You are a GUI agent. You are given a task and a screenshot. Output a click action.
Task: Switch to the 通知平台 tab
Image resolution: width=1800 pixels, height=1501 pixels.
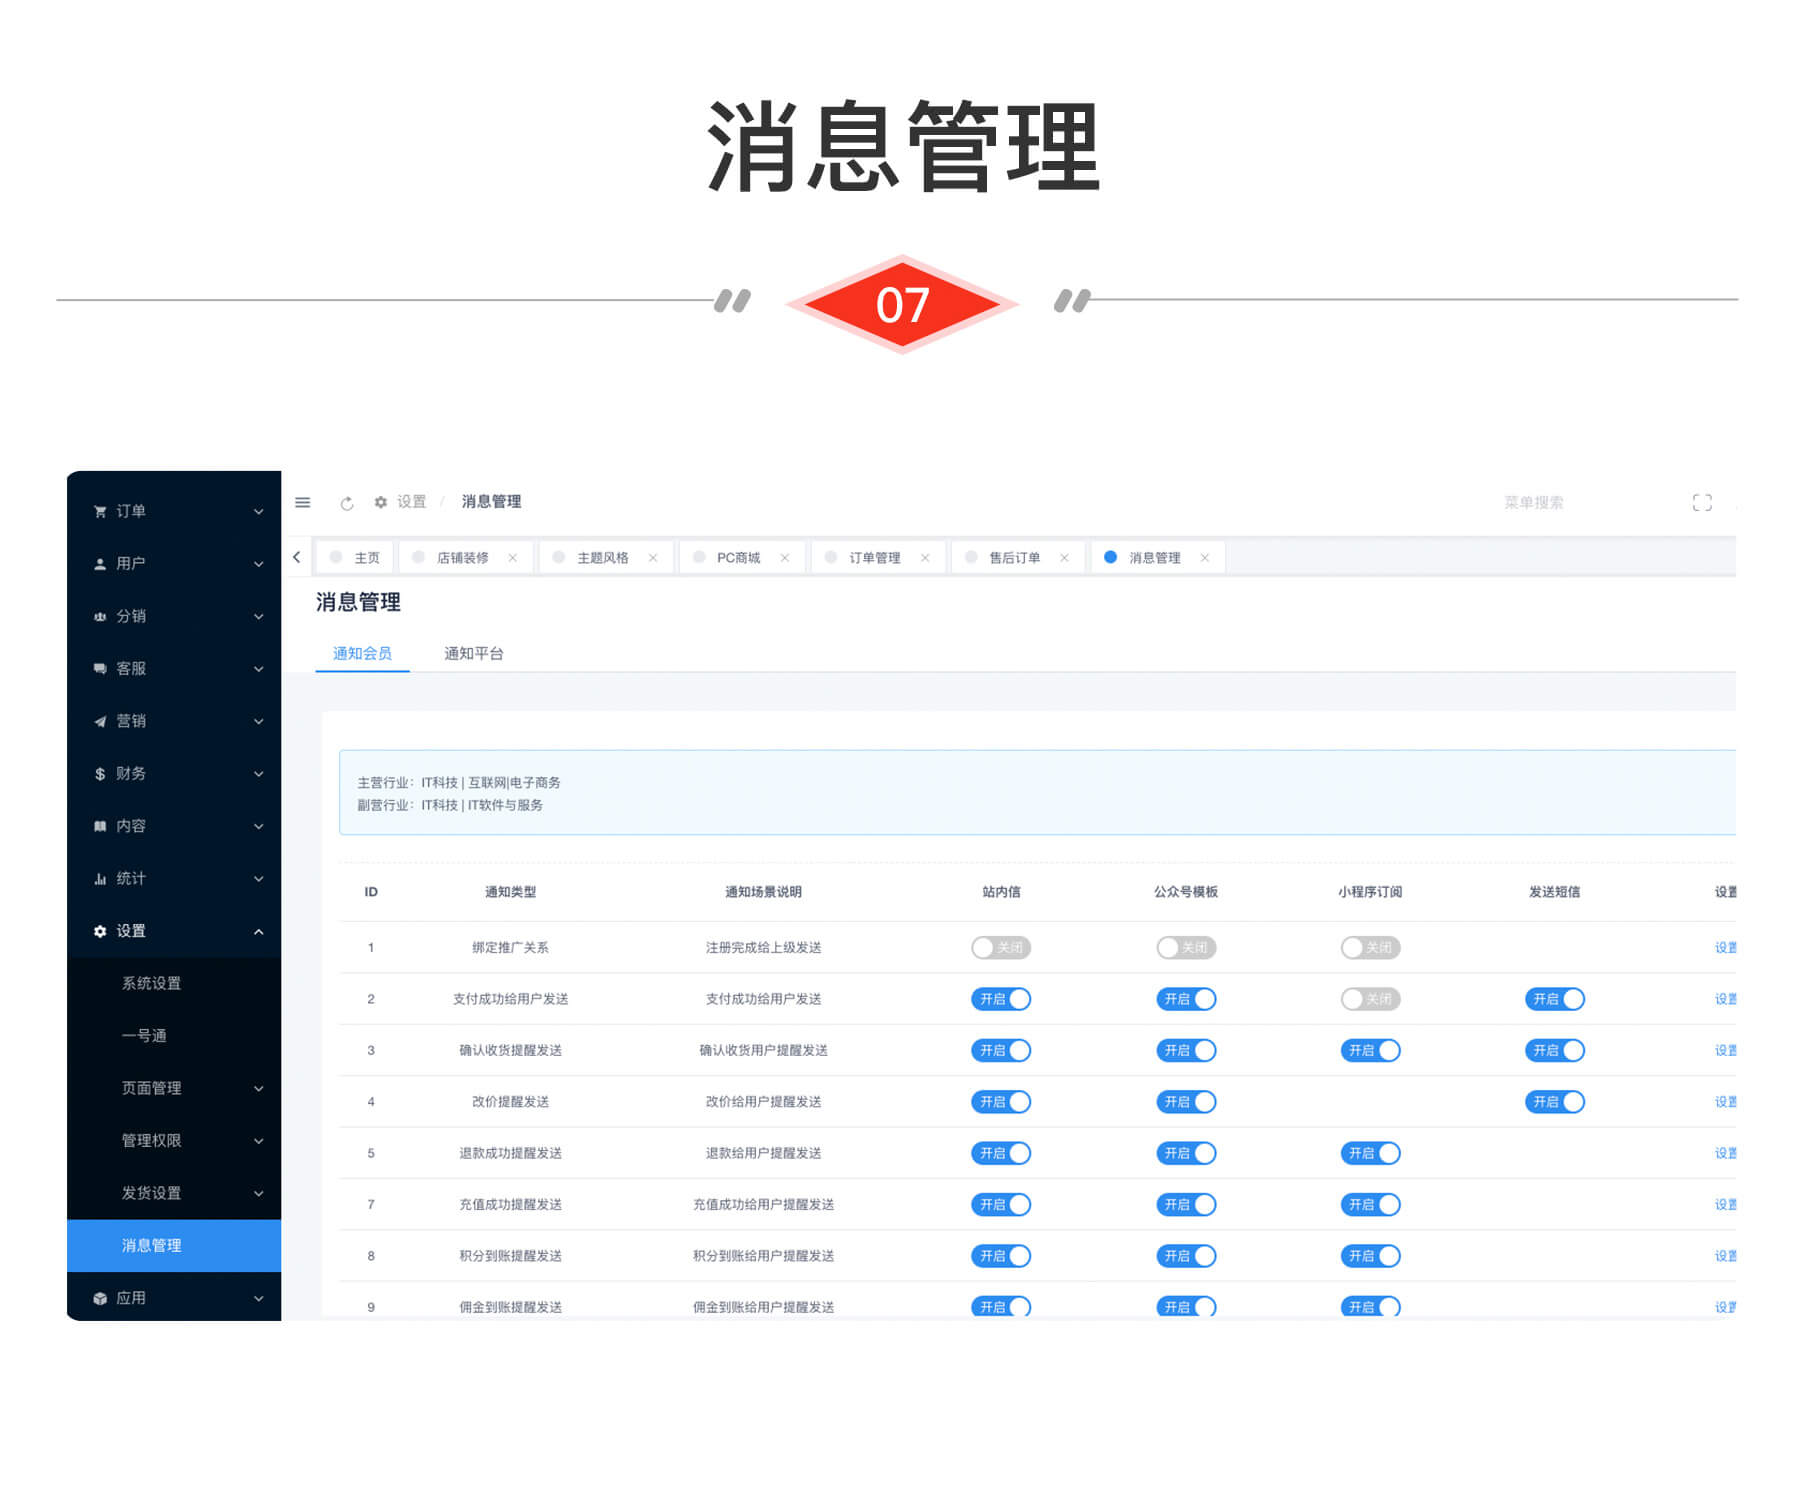tap(475, 653)
